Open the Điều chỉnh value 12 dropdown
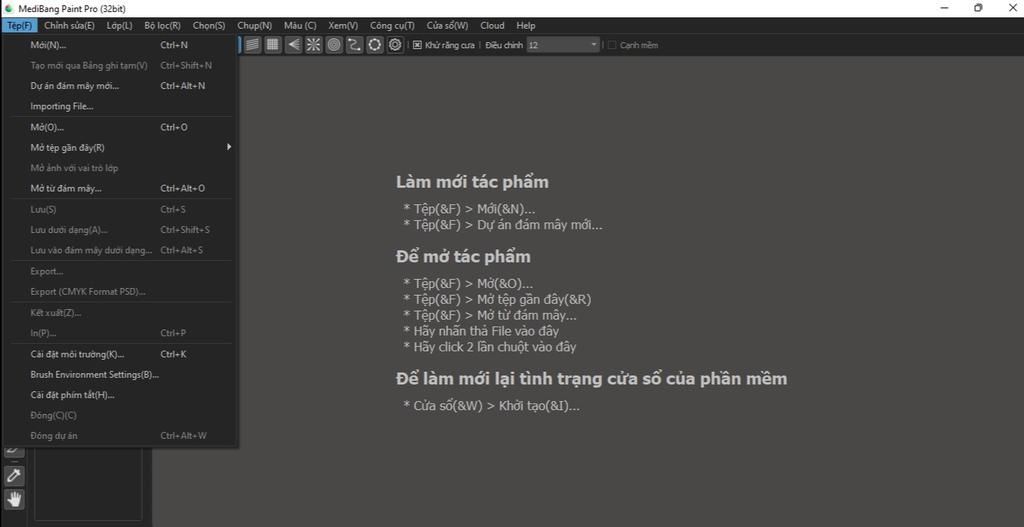This screenshot has width=1024, height=527. (x=563, y=45)
